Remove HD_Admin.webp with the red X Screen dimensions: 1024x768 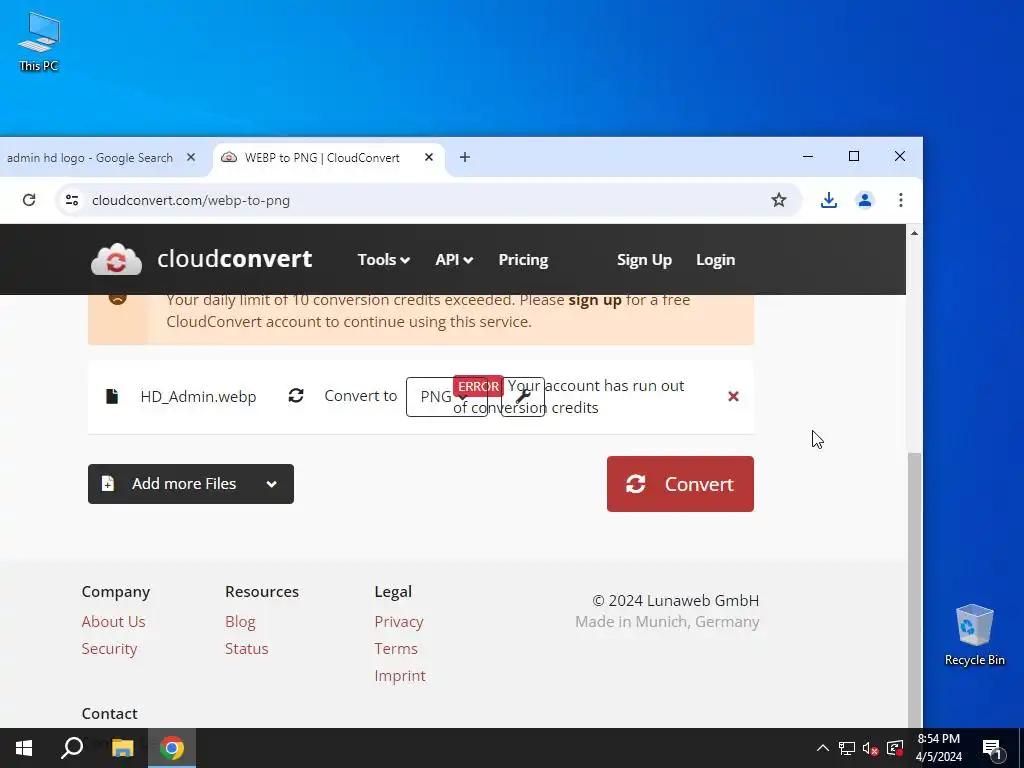[733, 396]
